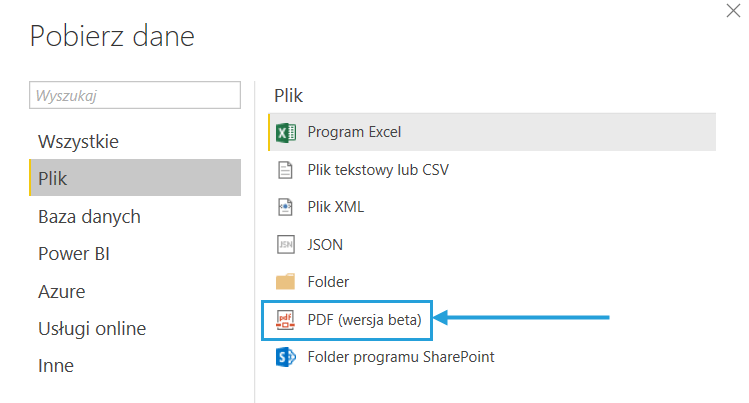Open the Azure category
The width and height of the screenshot is (749, 403).
tap(61, 292)
